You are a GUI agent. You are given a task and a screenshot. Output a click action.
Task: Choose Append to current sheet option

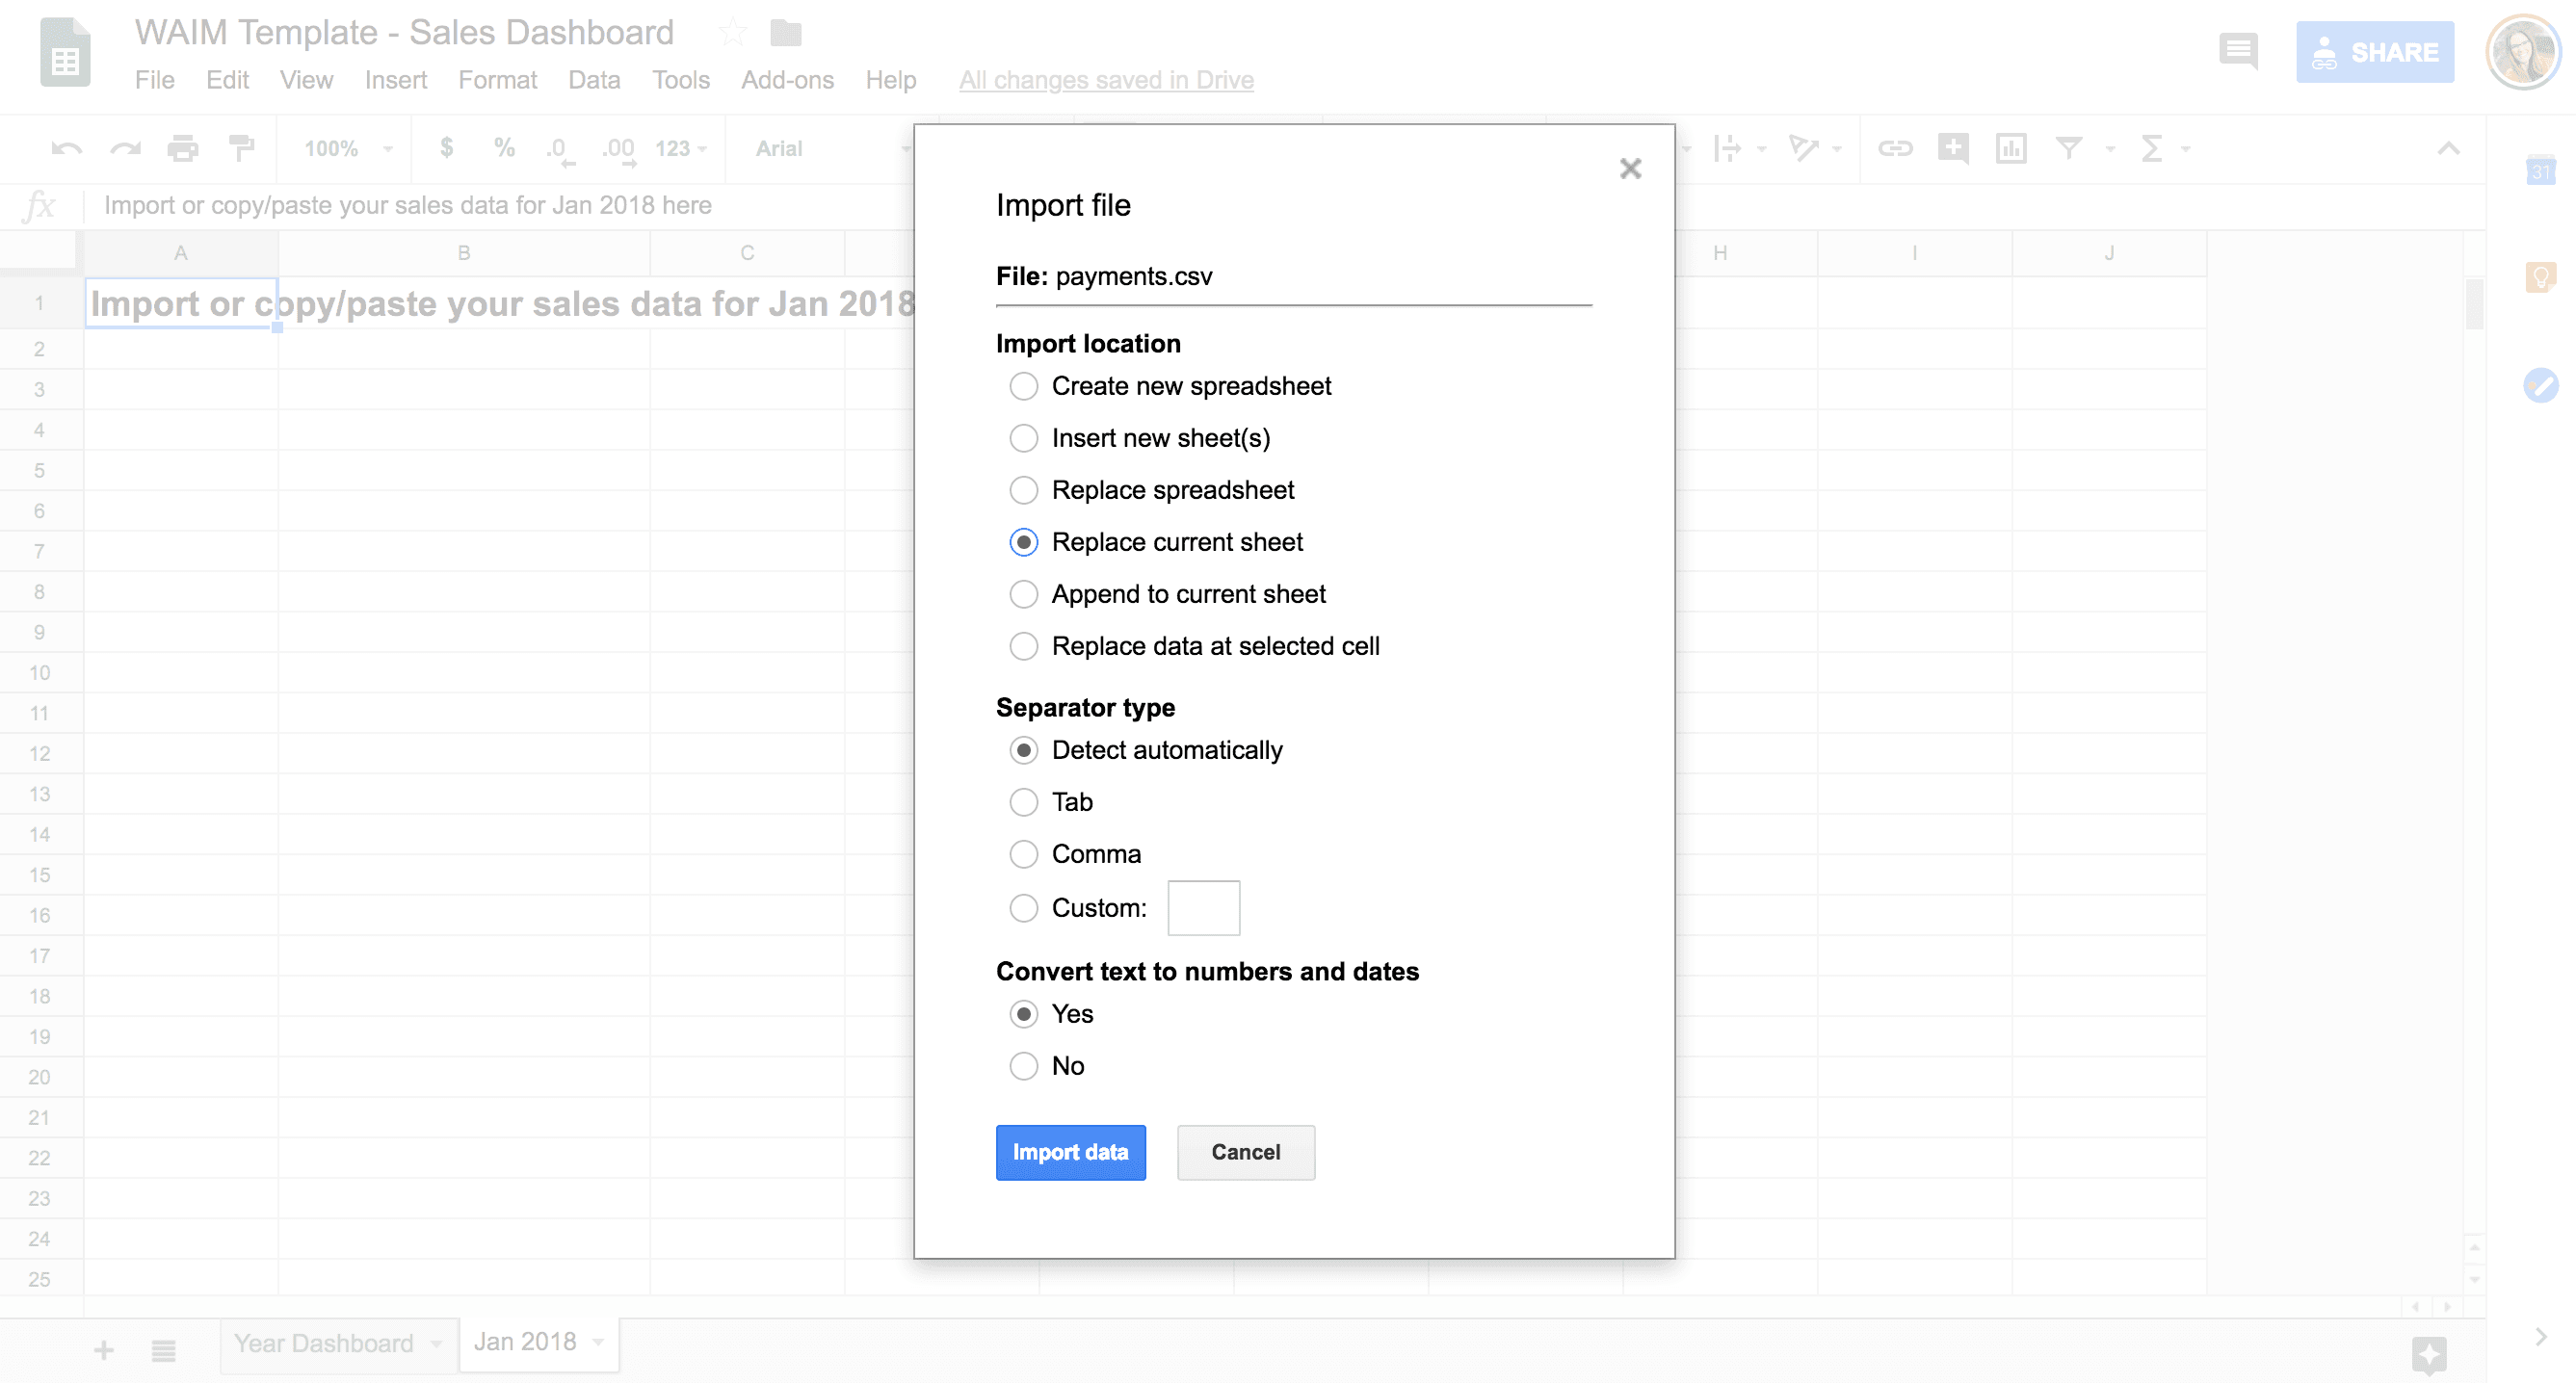pos(1023,594)
